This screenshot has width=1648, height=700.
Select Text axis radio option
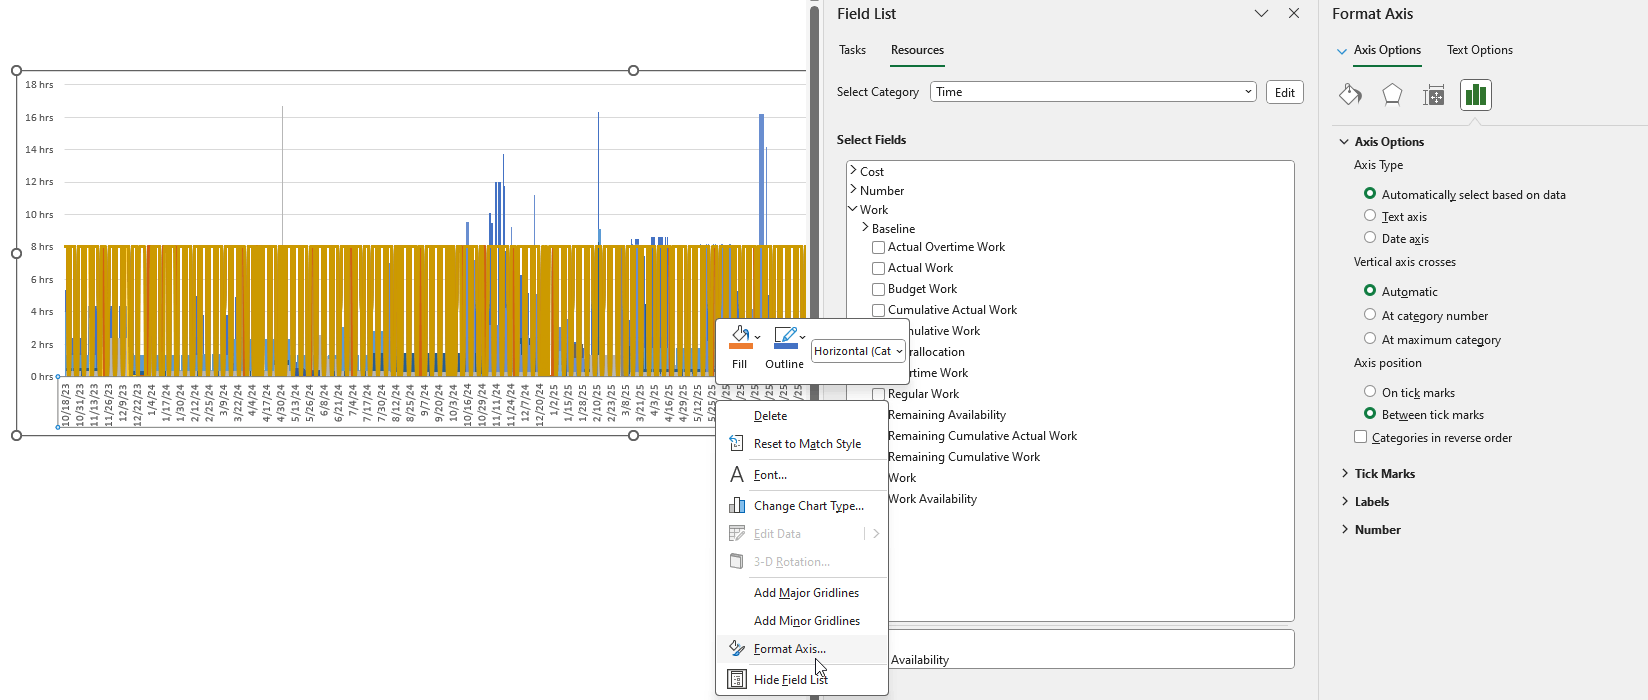[x=1370, y=216]
